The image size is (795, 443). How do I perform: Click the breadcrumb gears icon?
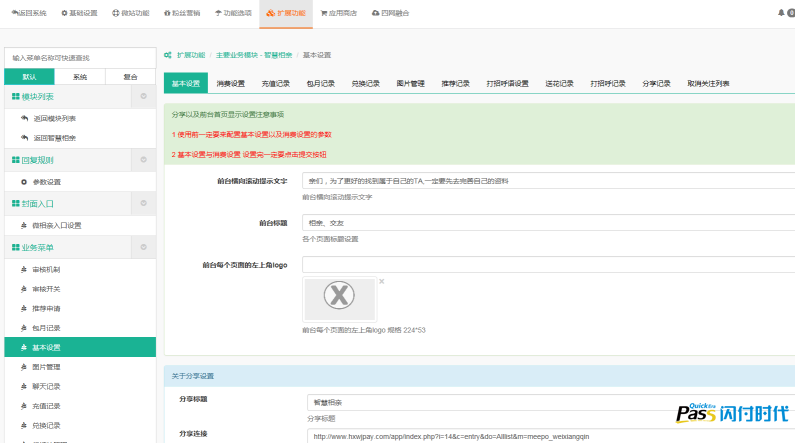click(x=168, y=55)
